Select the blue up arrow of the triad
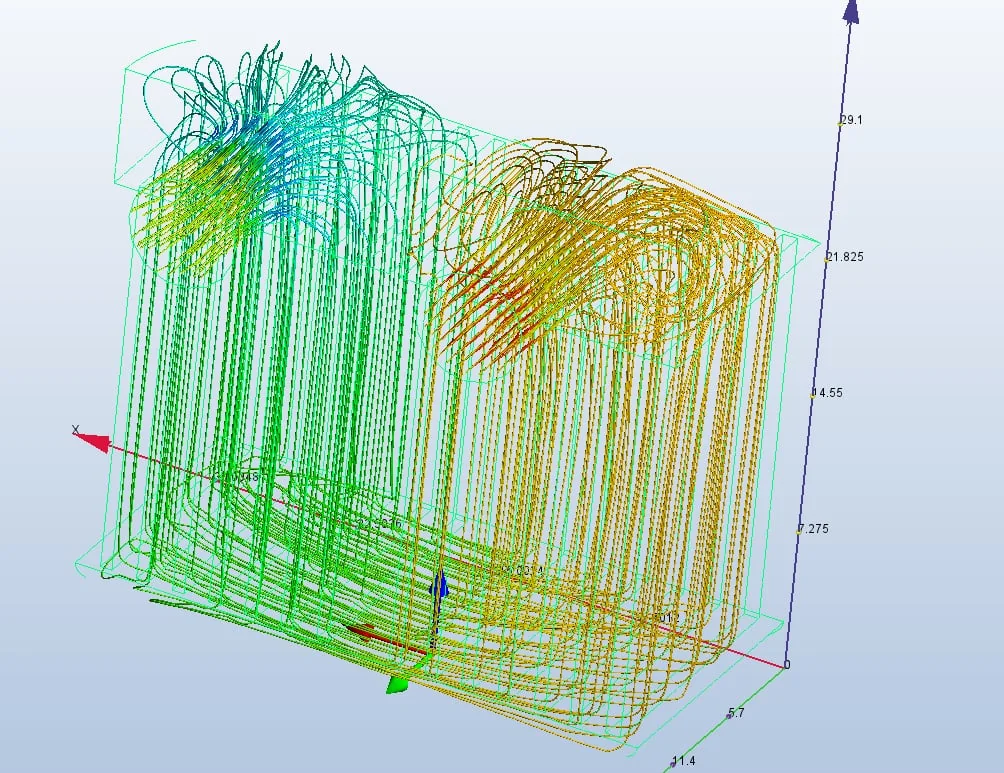The height and width of the screenshot is (773, 1004). [439, 586]
